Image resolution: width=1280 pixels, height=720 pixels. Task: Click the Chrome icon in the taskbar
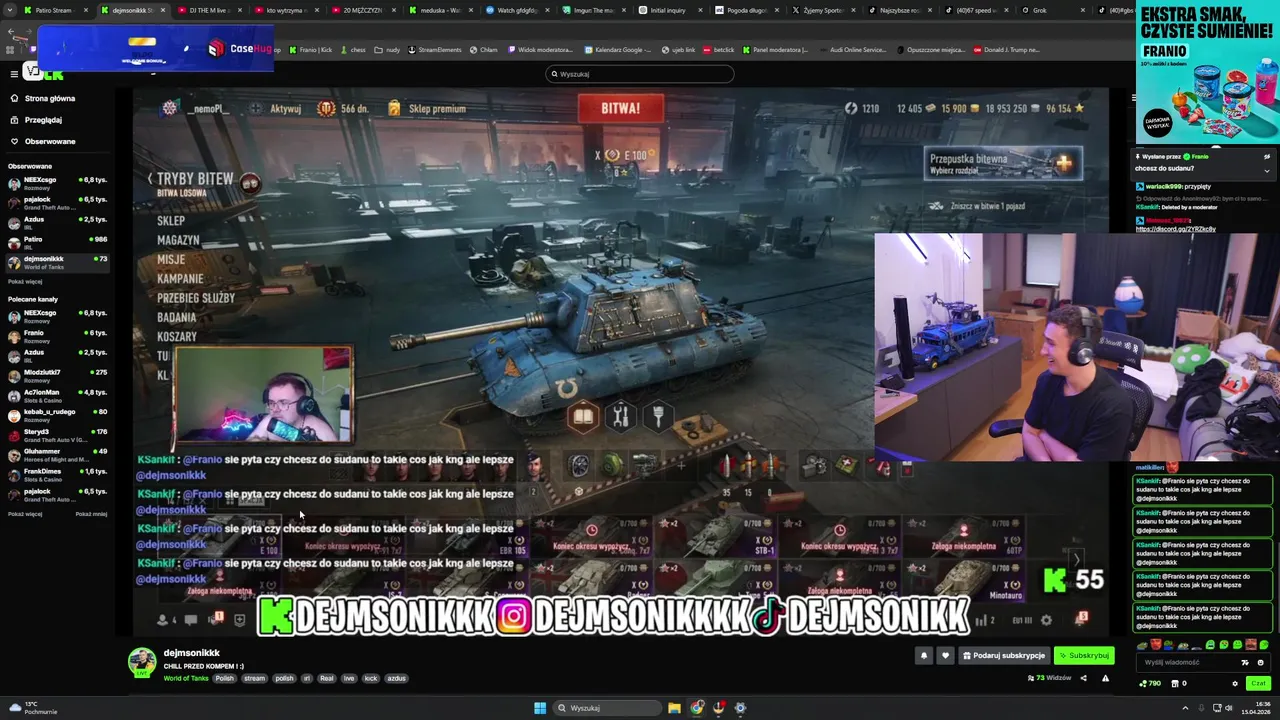(697, 708)
